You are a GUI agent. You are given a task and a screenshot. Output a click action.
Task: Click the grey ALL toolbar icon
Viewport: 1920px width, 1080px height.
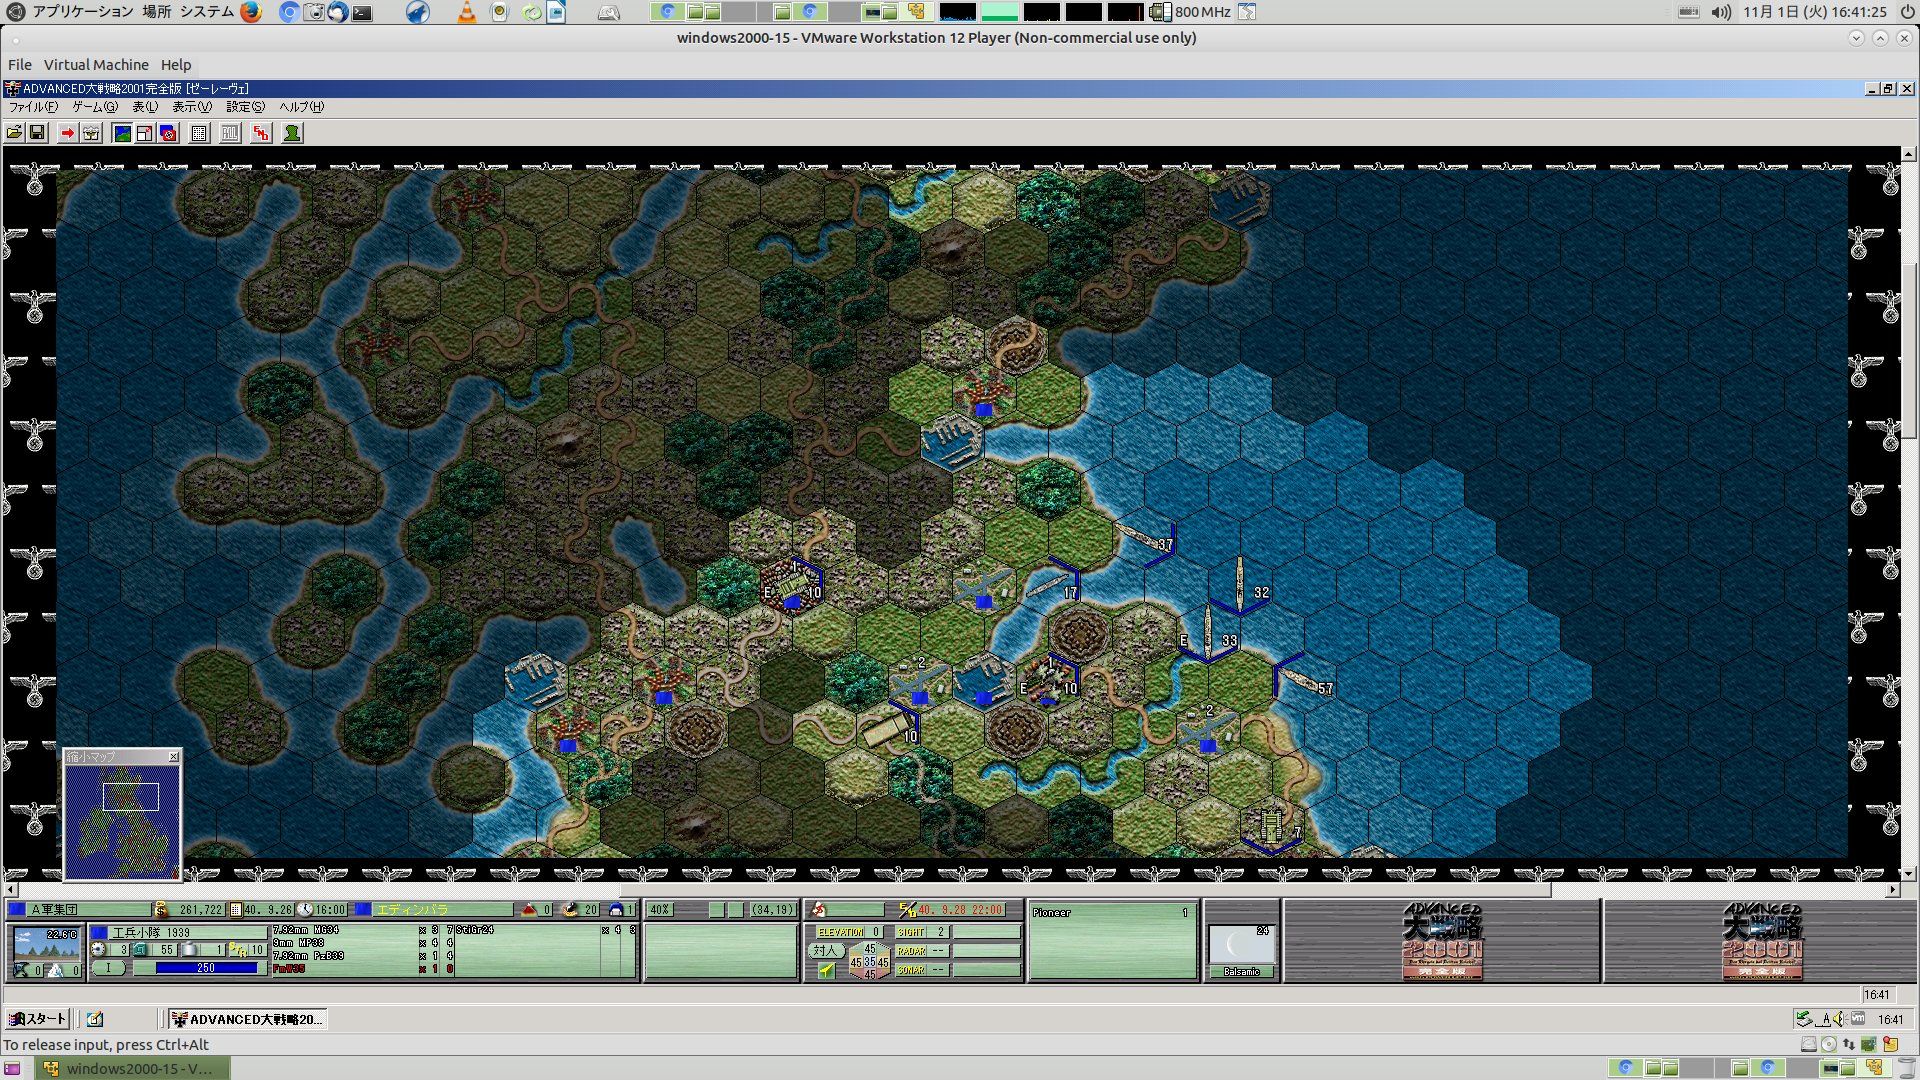[230, 133]
